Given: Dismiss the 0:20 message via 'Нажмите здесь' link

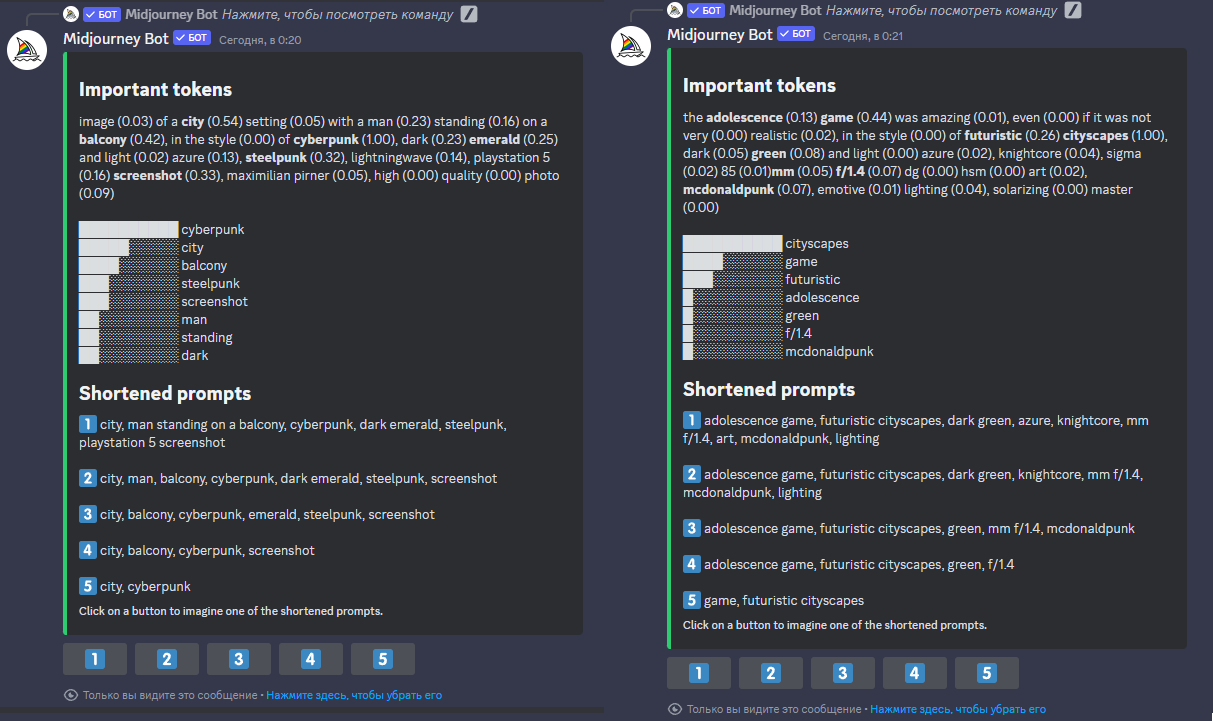Looking at the screenshot, I should (354, 695).
